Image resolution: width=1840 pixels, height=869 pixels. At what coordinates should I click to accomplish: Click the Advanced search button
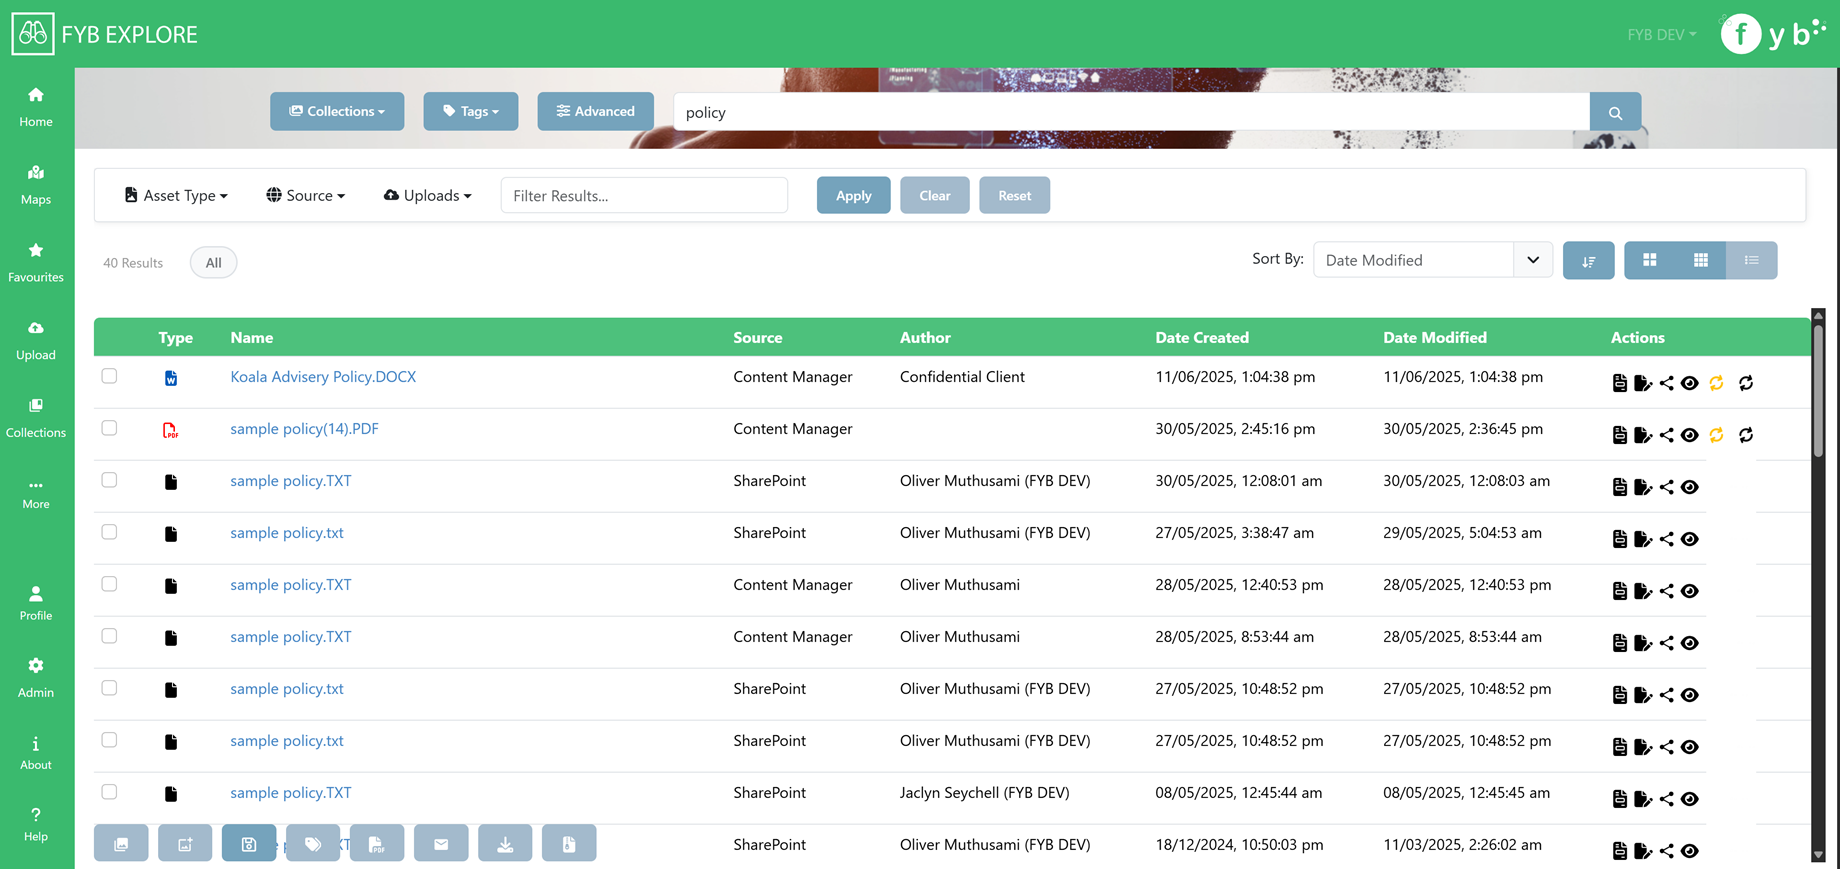595,111
